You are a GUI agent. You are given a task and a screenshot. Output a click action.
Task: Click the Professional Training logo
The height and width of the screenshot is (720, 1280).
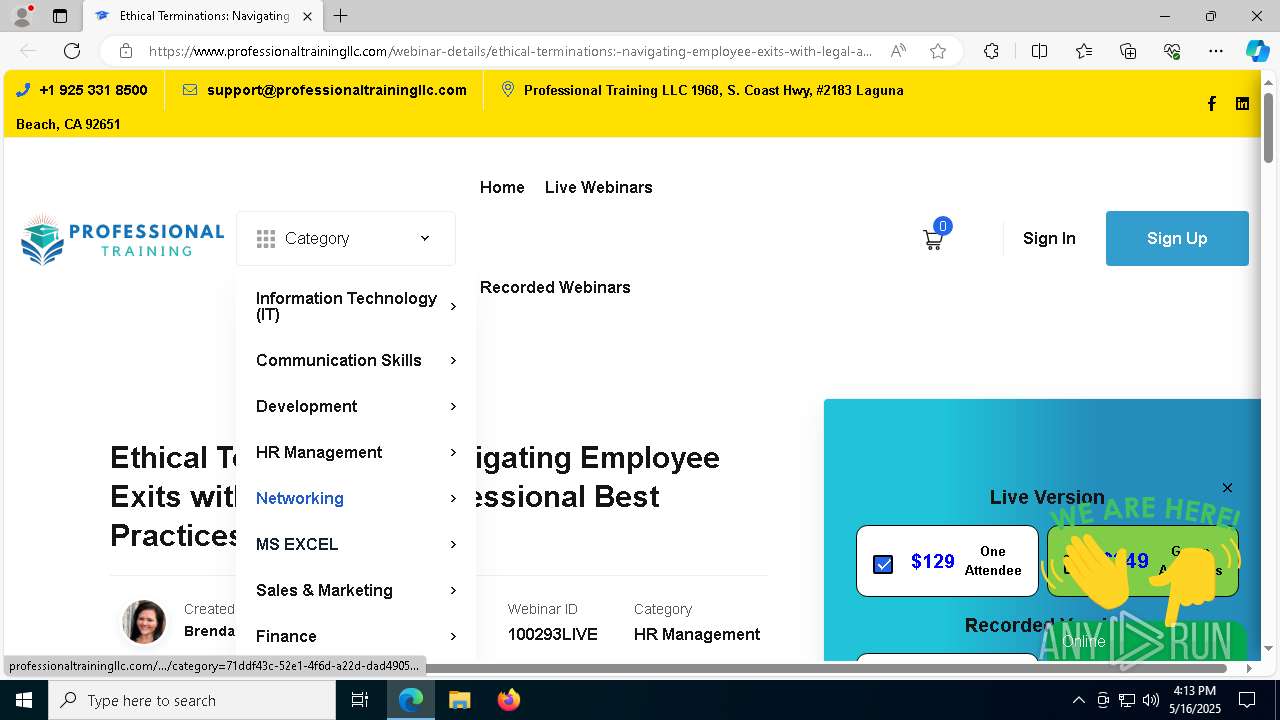tap(122, 239)
